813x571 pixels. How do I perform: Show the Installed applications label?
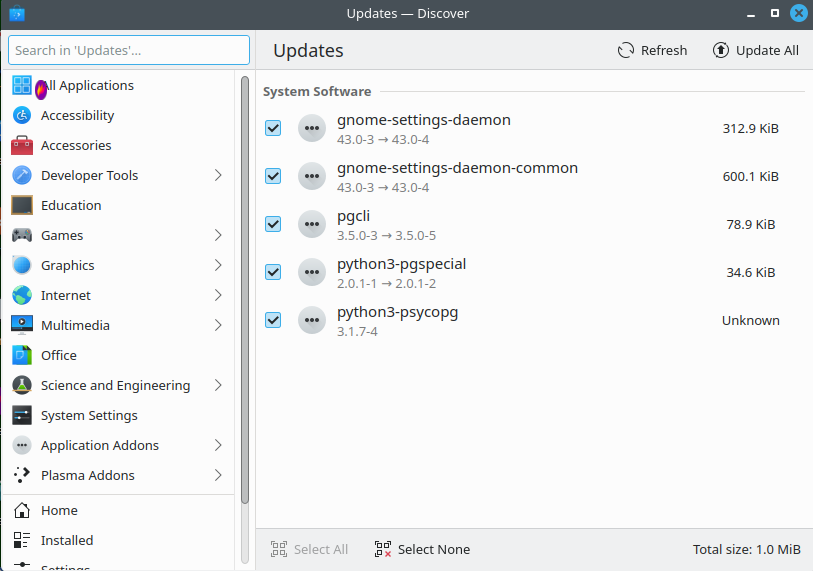(x=67, y=540)
